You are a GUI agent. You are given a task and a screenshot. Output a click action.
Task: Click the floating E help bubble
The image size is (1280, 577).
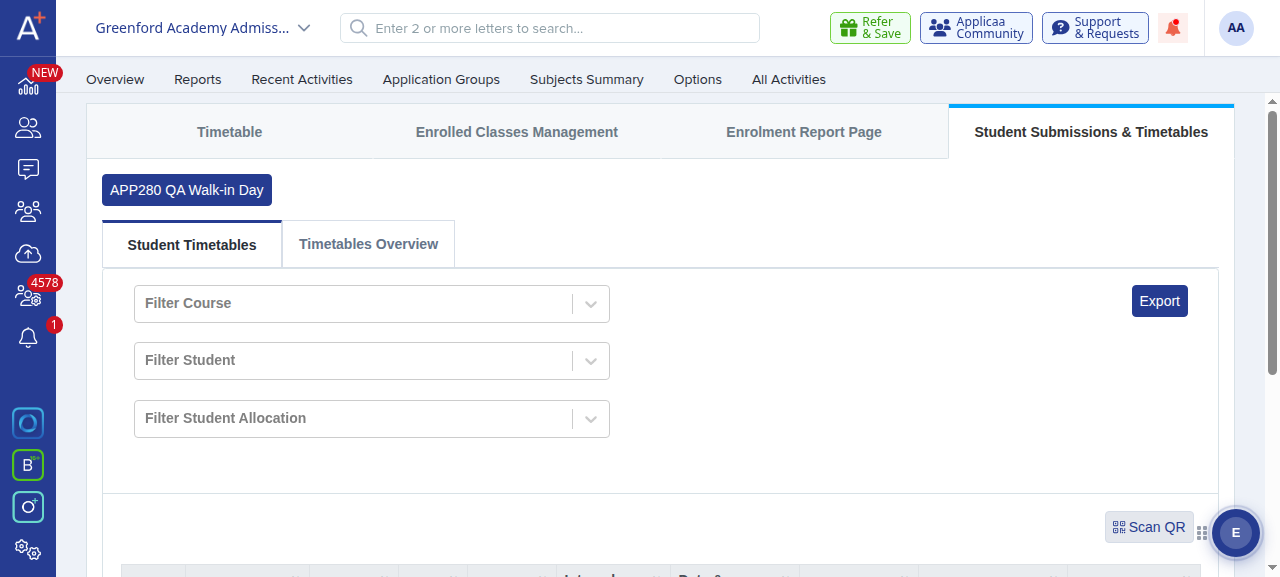[1236, 533]
